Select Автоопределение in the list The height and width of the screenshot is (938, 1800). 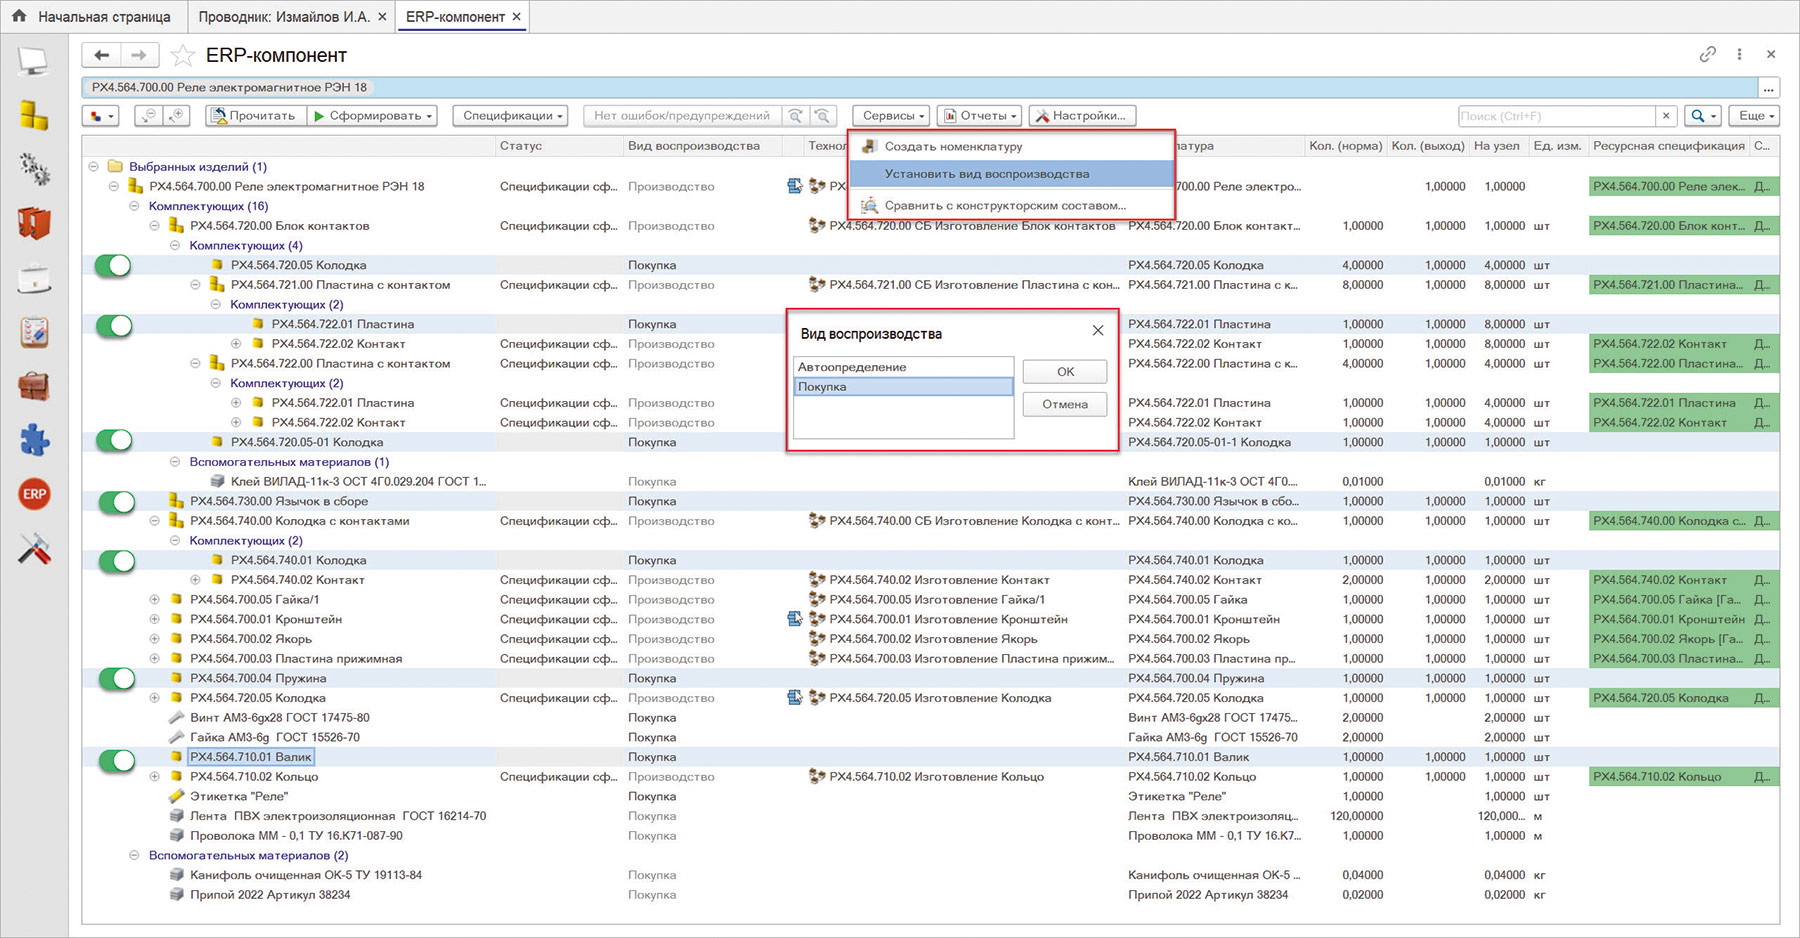coord(903,367)
